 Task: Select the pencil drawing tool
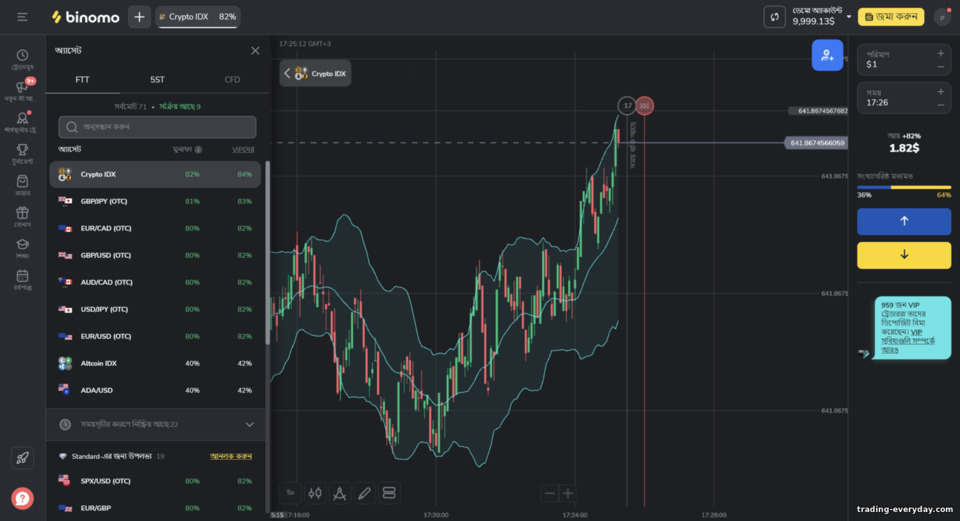pos(364,493)
